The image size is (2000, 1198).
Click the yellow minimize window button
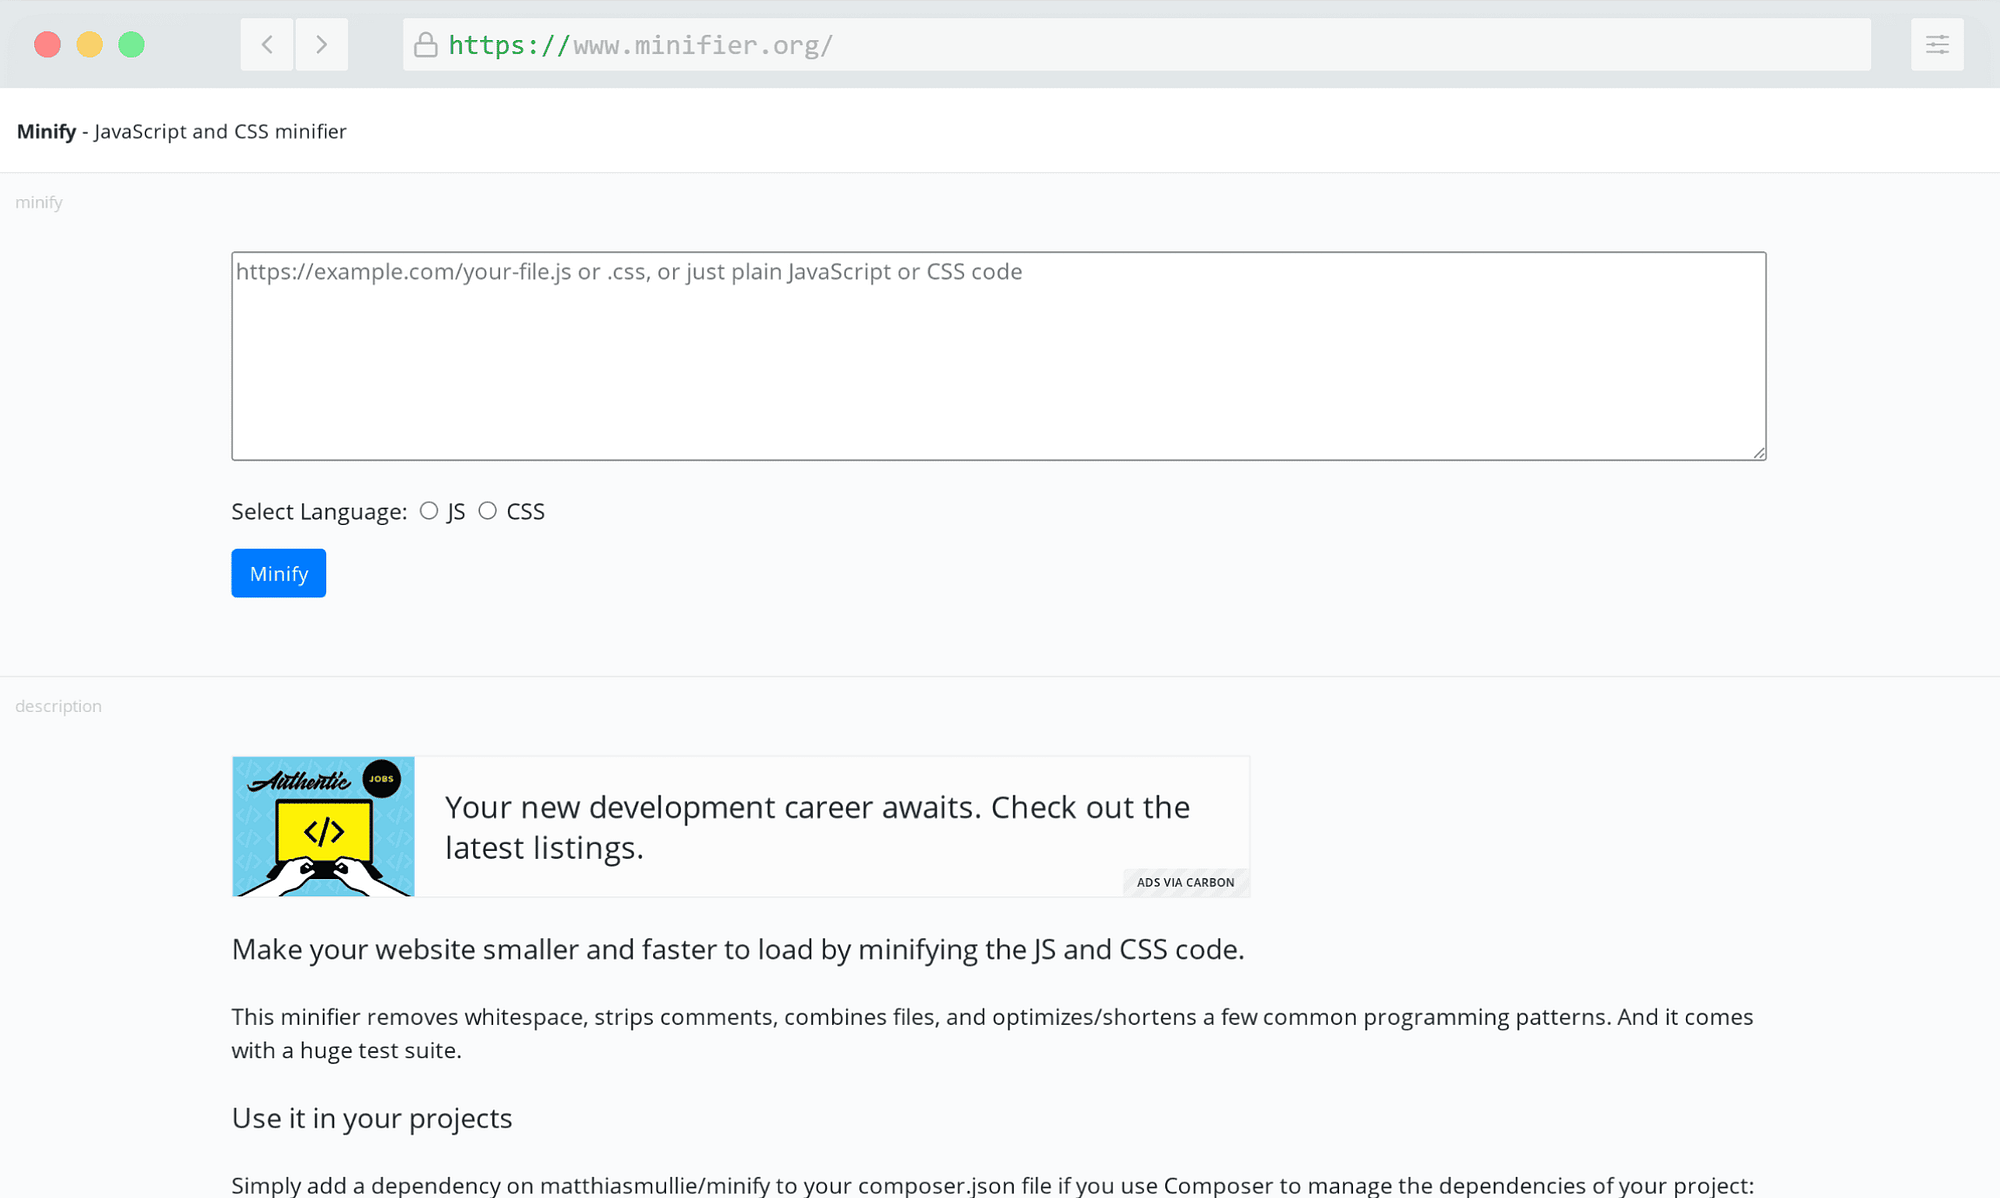point(88,43)
